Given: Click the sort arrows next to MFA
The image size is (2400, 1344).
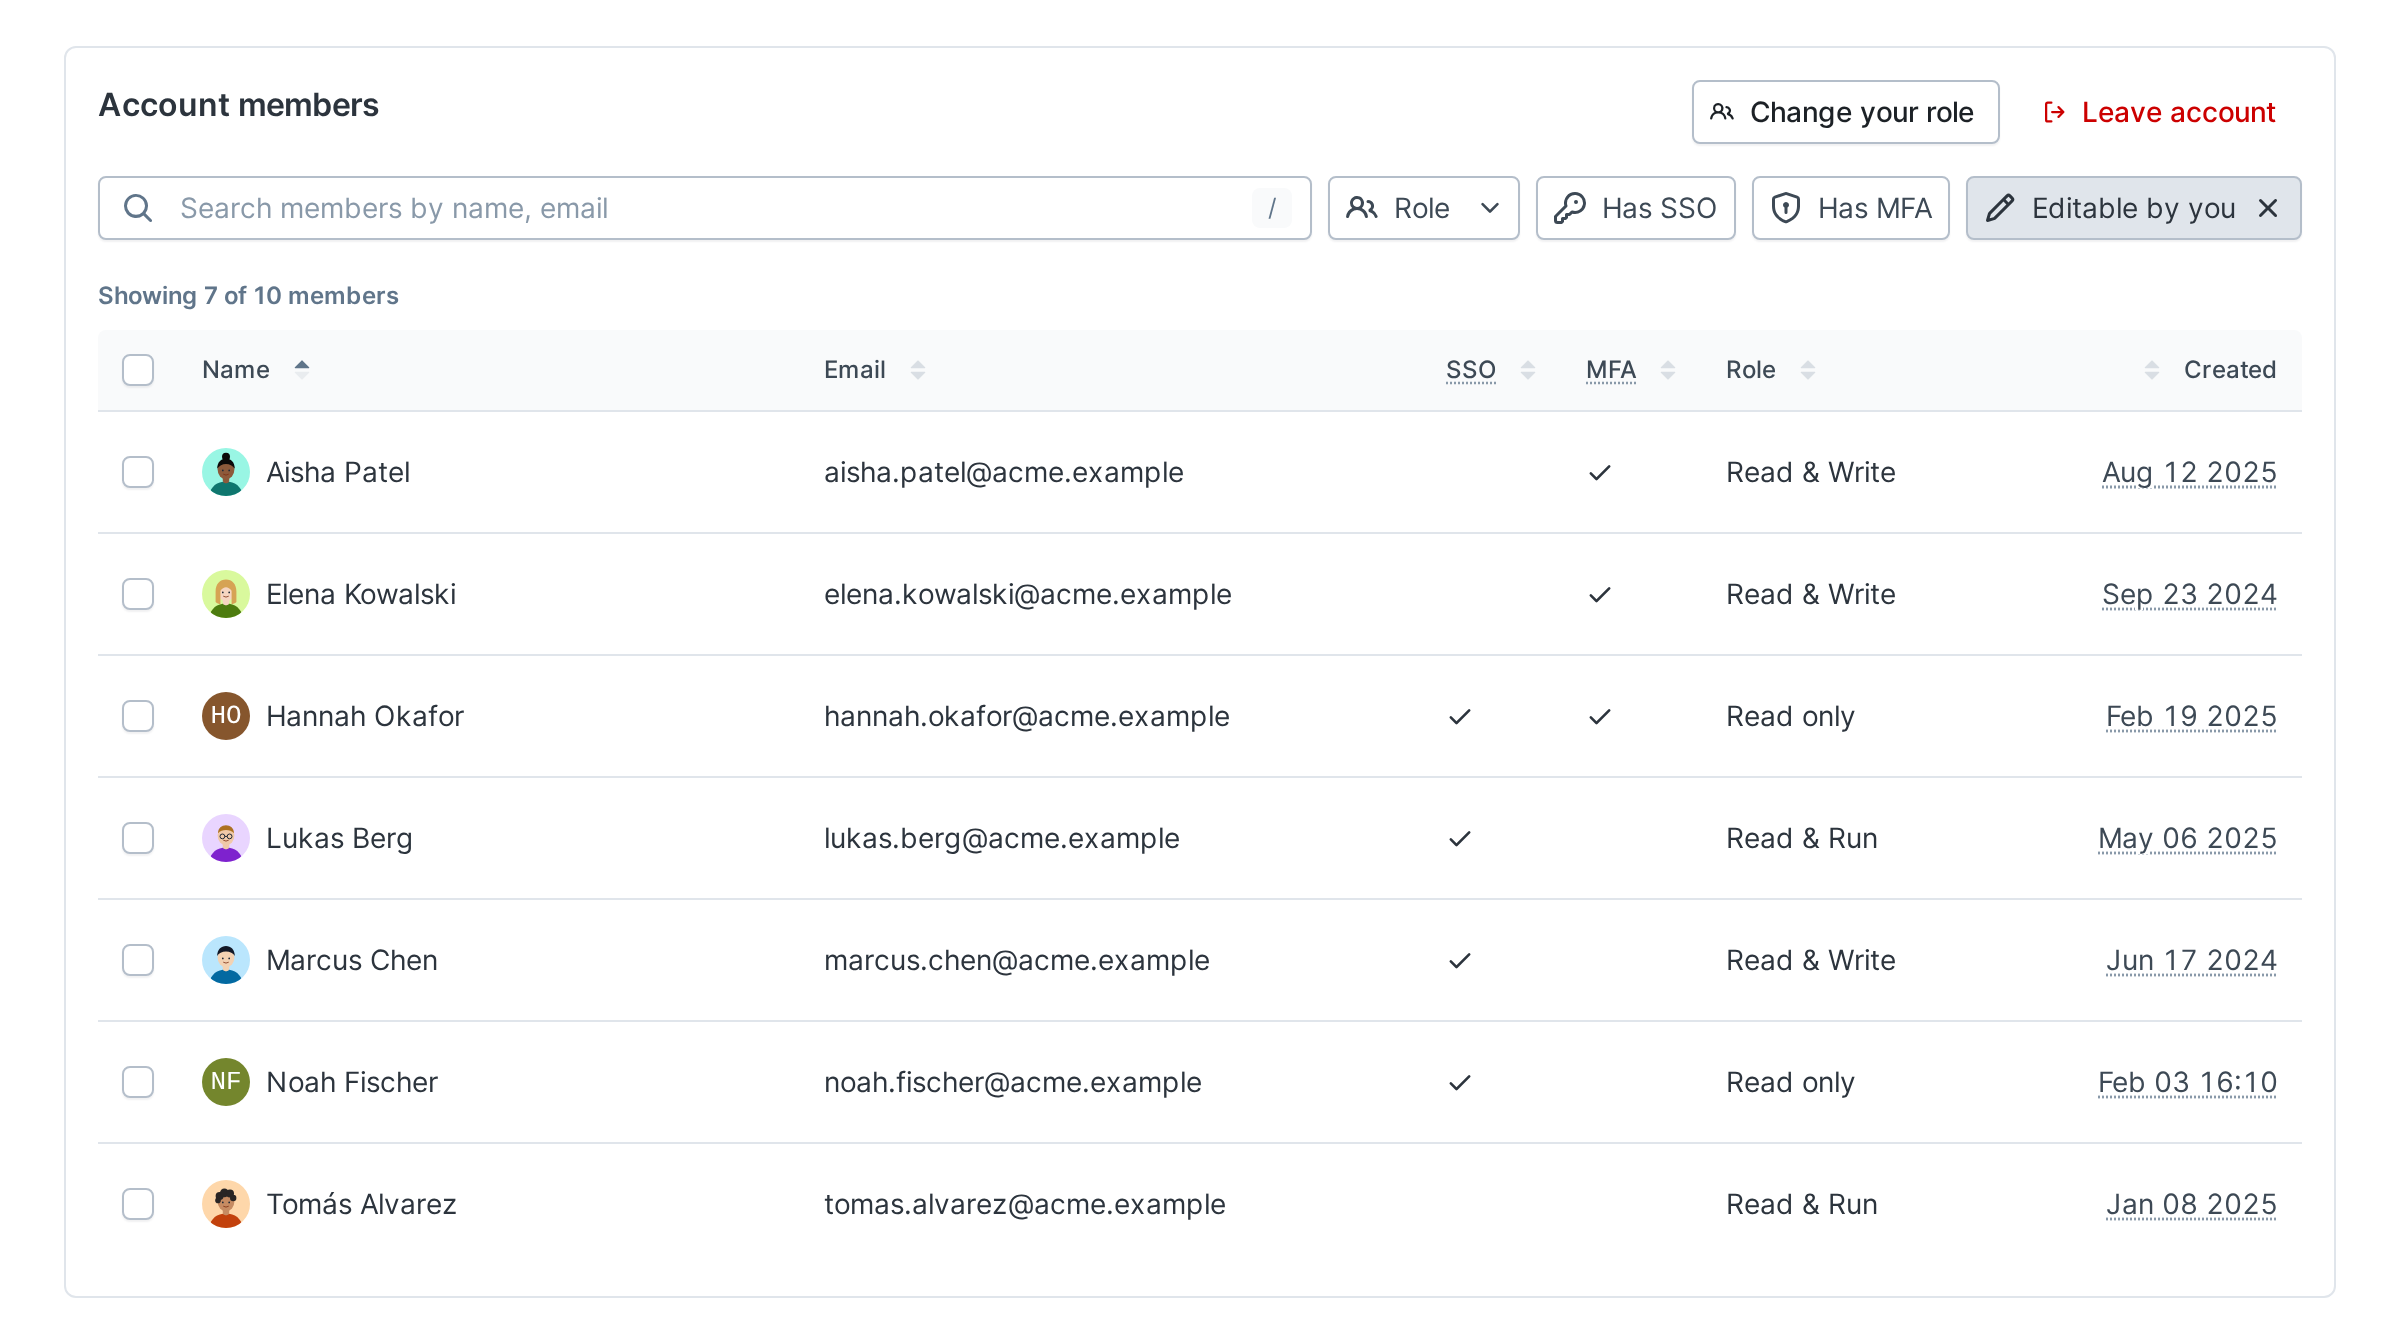Looking at the screenshot, I should [1668, 370].
